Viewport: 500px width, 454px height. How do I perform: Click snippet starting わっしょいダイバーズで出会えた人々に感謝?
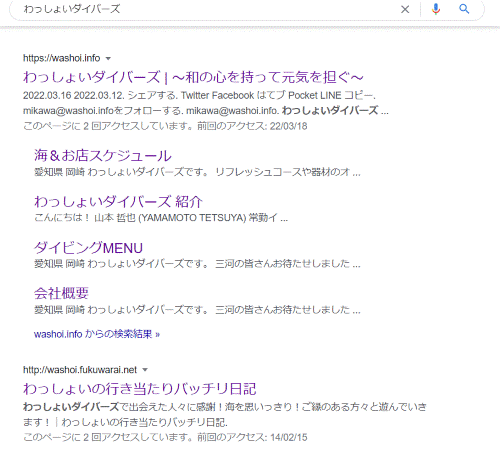point(225,407)
